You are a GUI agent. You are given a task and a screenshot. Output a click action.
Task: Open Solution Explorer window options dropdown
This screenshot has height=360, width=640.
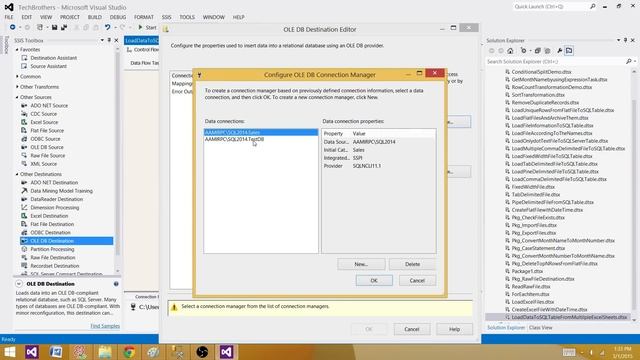618,40
